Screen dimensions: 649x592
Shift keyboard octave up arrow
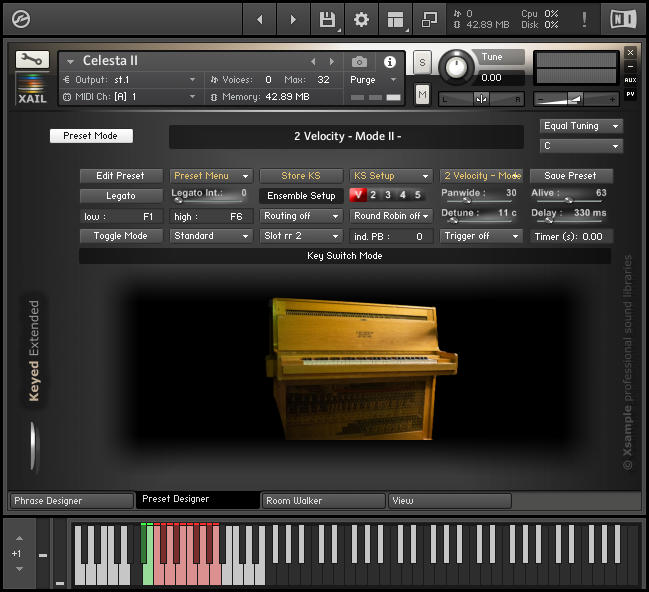[x=19, y=538]
